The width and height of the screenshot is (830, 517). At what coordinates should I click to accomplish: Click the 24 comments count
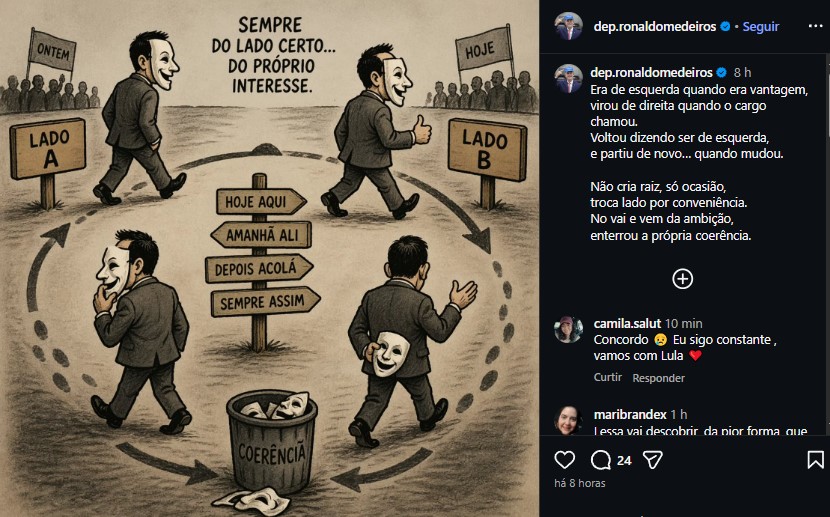[x=624, y=460]
